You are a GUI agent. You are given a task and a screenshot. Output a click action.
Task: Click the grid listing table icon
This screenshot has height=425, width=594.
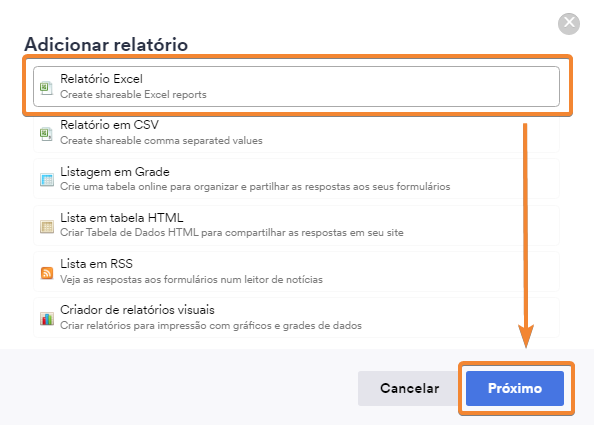47,180
